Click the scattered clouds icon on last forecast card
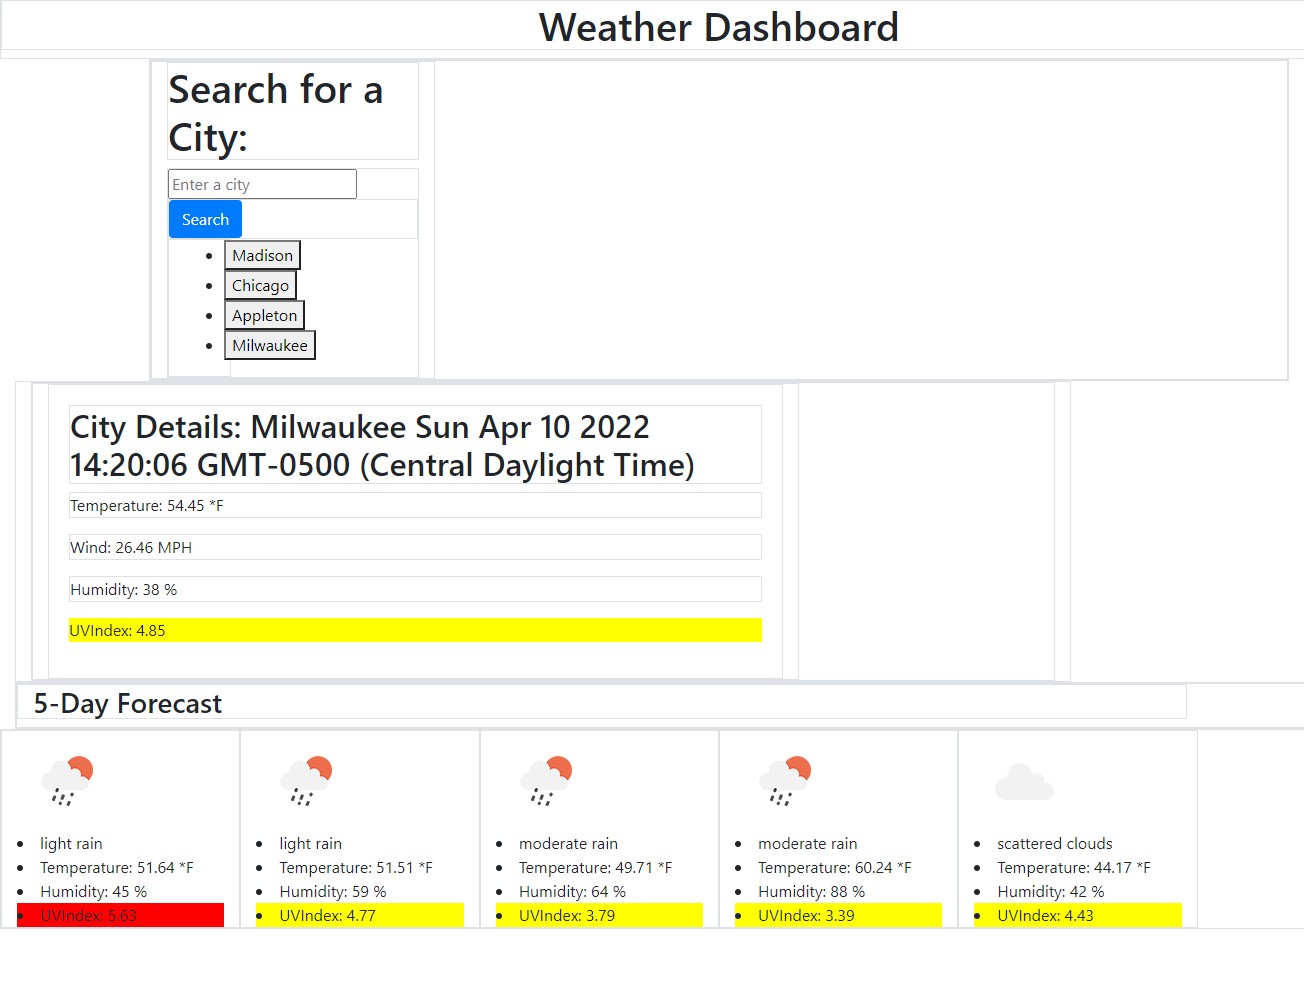This screenshot has height=986, width=1304. [x=1023, y=782]
